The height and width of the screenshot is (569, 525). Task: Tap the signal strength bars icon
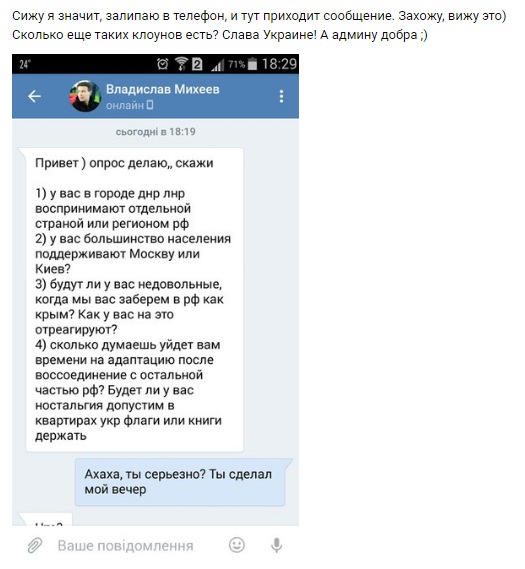(218, 66)
